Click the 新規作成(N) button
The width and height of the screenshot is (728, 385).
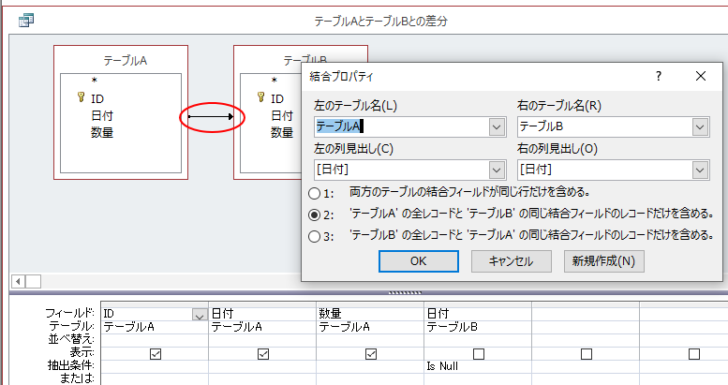[604, 261]
